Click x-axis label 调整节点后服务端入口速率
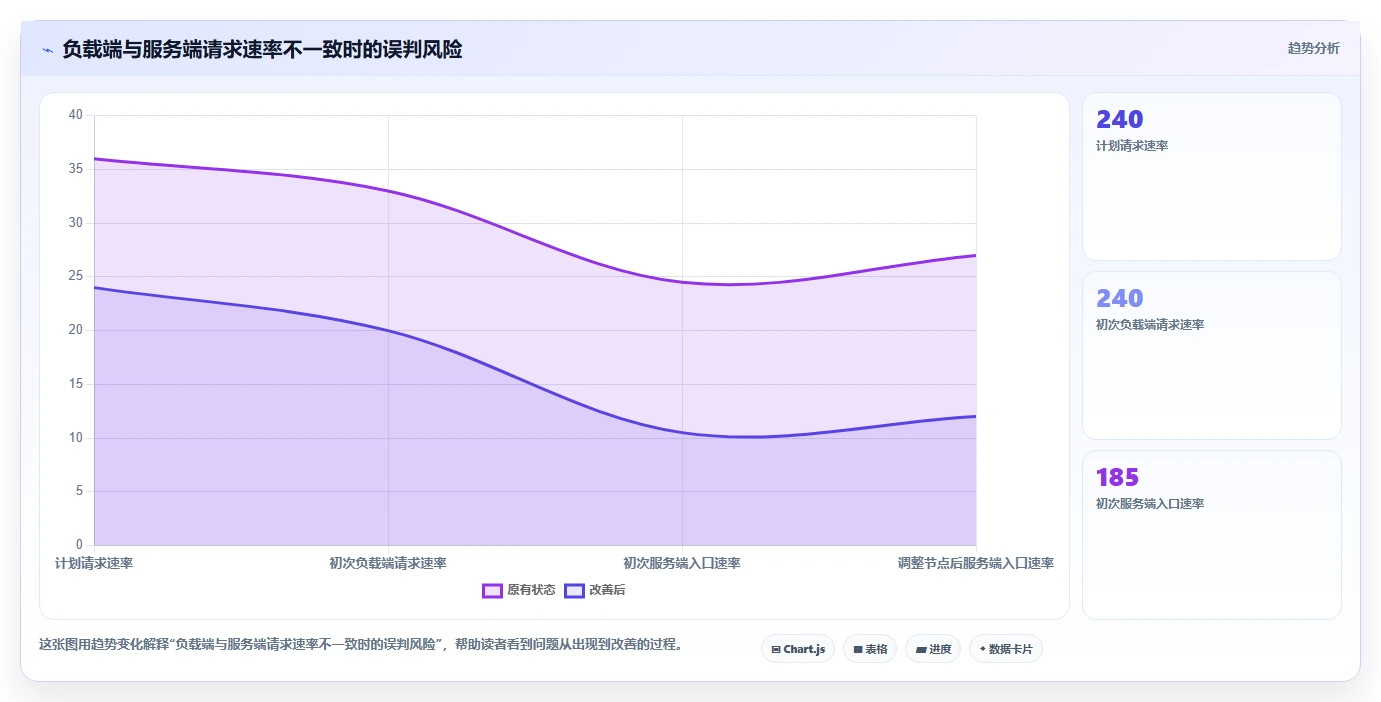 [976, 564]
